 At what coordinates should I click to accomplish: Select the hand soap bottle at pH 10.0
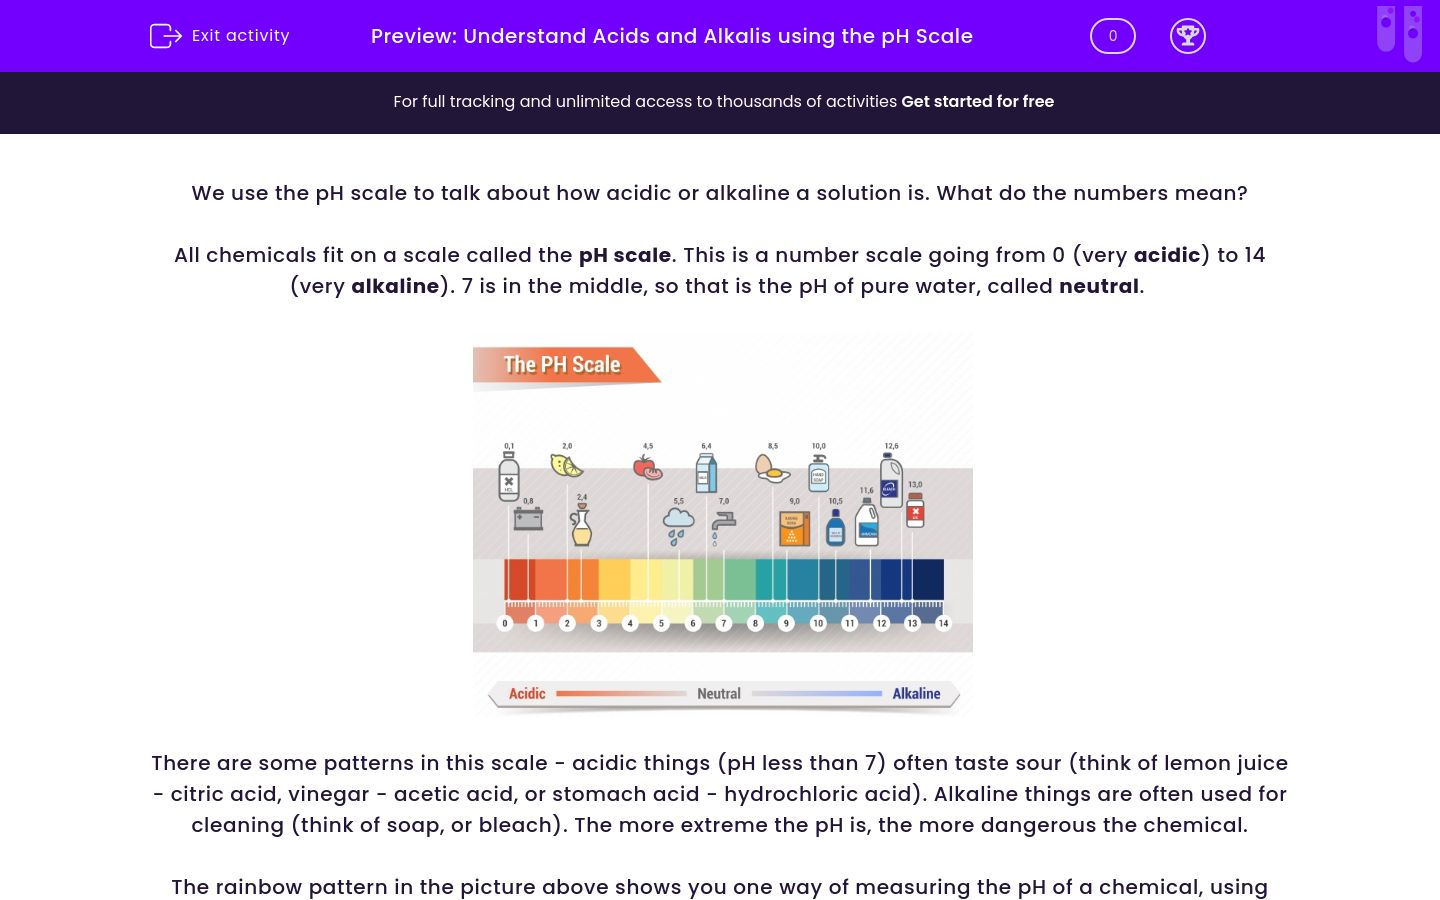tap(817, 476)
